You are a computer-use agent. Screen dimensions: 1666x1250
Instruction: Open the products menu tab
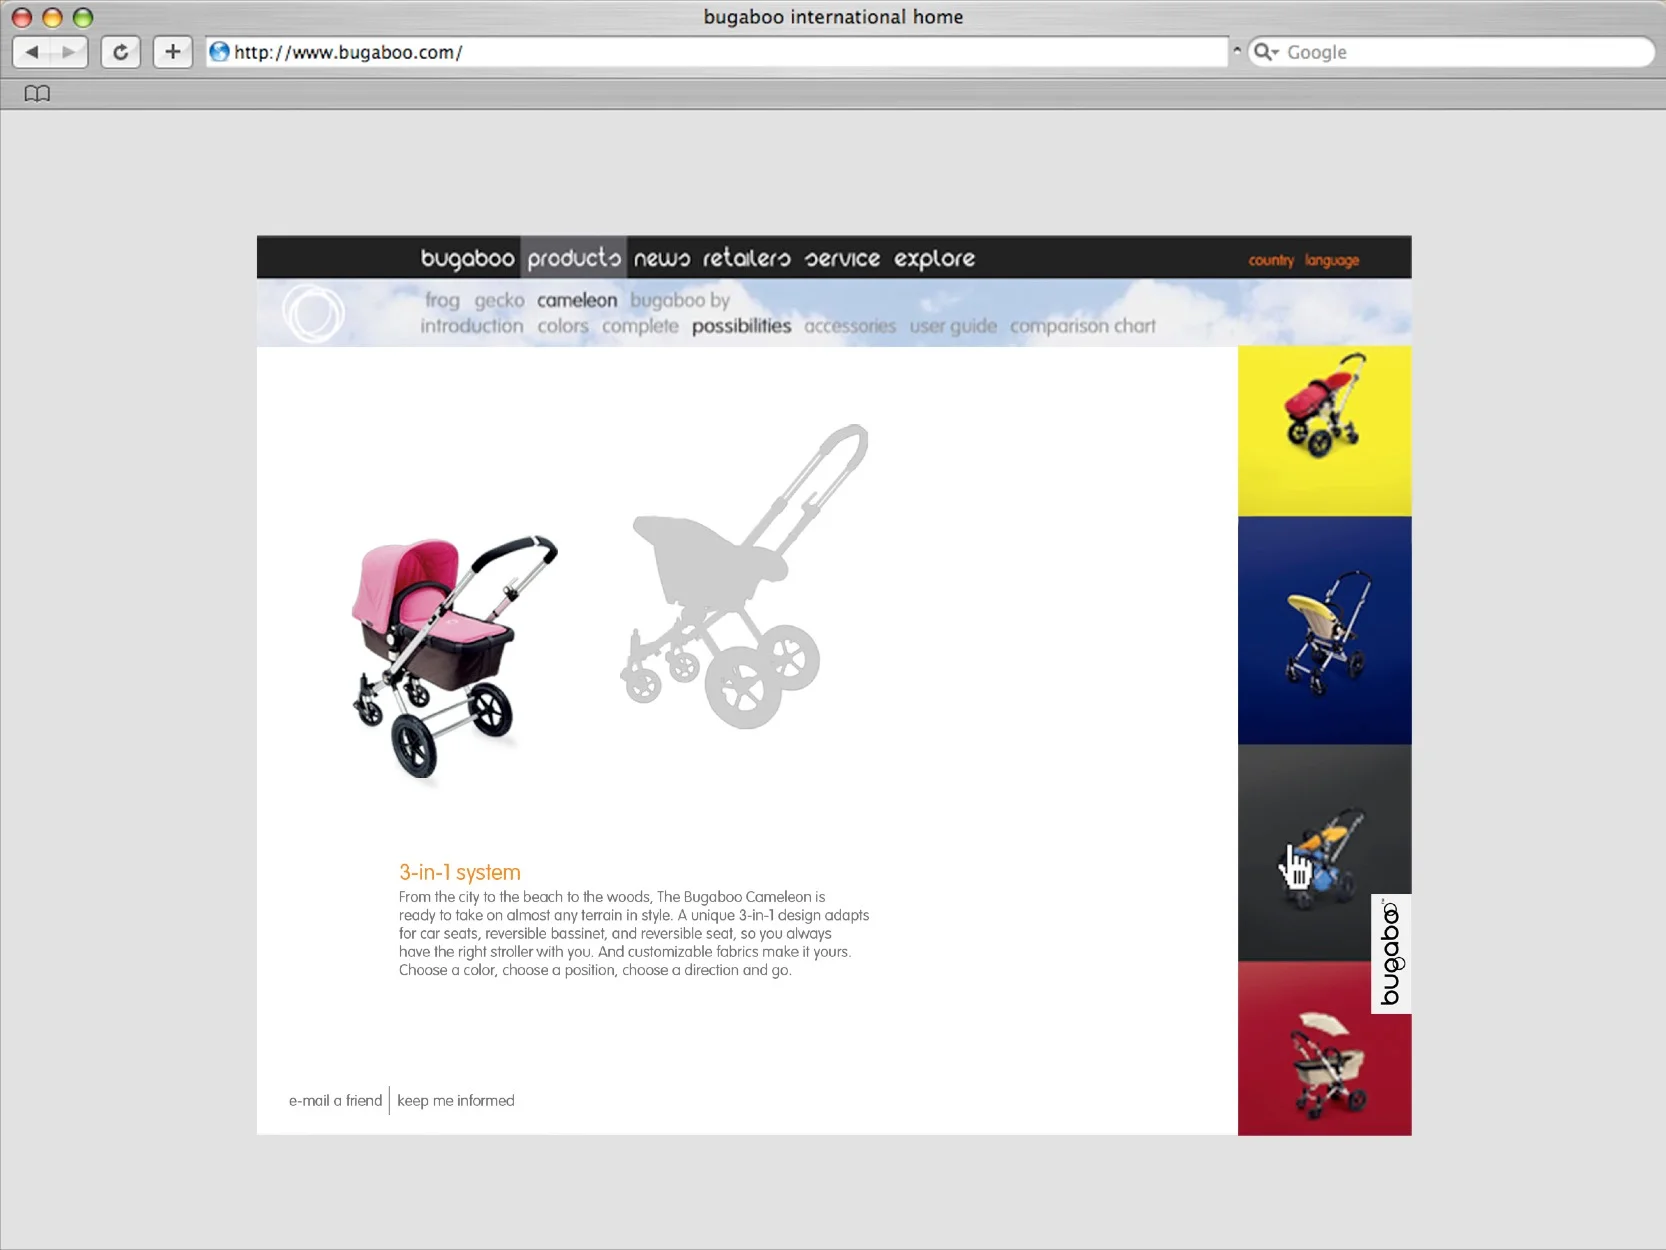(574, 258)
